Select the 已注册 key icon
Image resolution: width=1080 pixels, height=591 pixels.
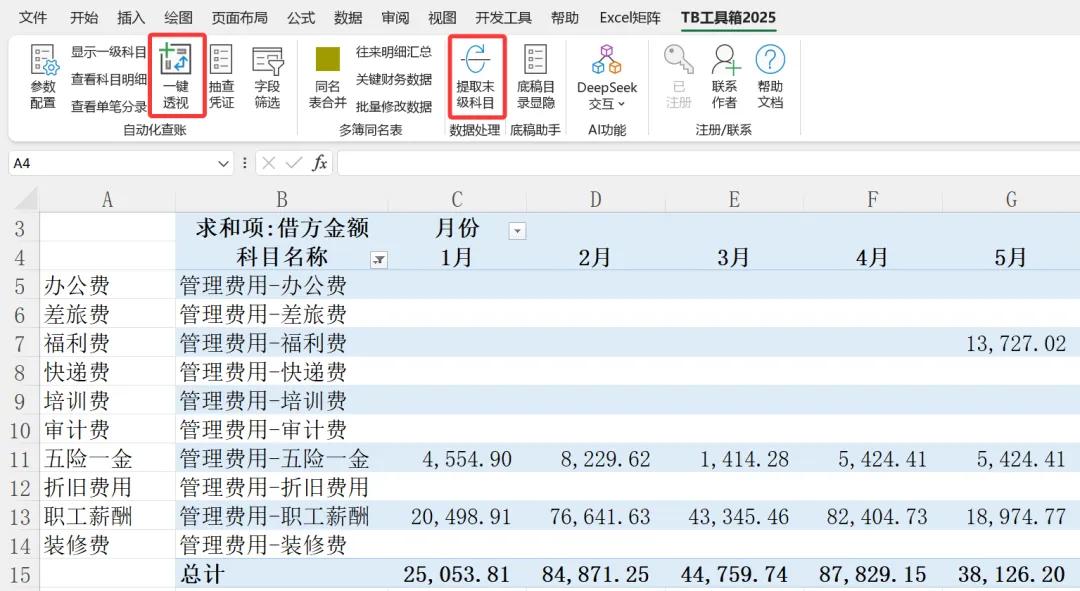[x=678, y=76]
